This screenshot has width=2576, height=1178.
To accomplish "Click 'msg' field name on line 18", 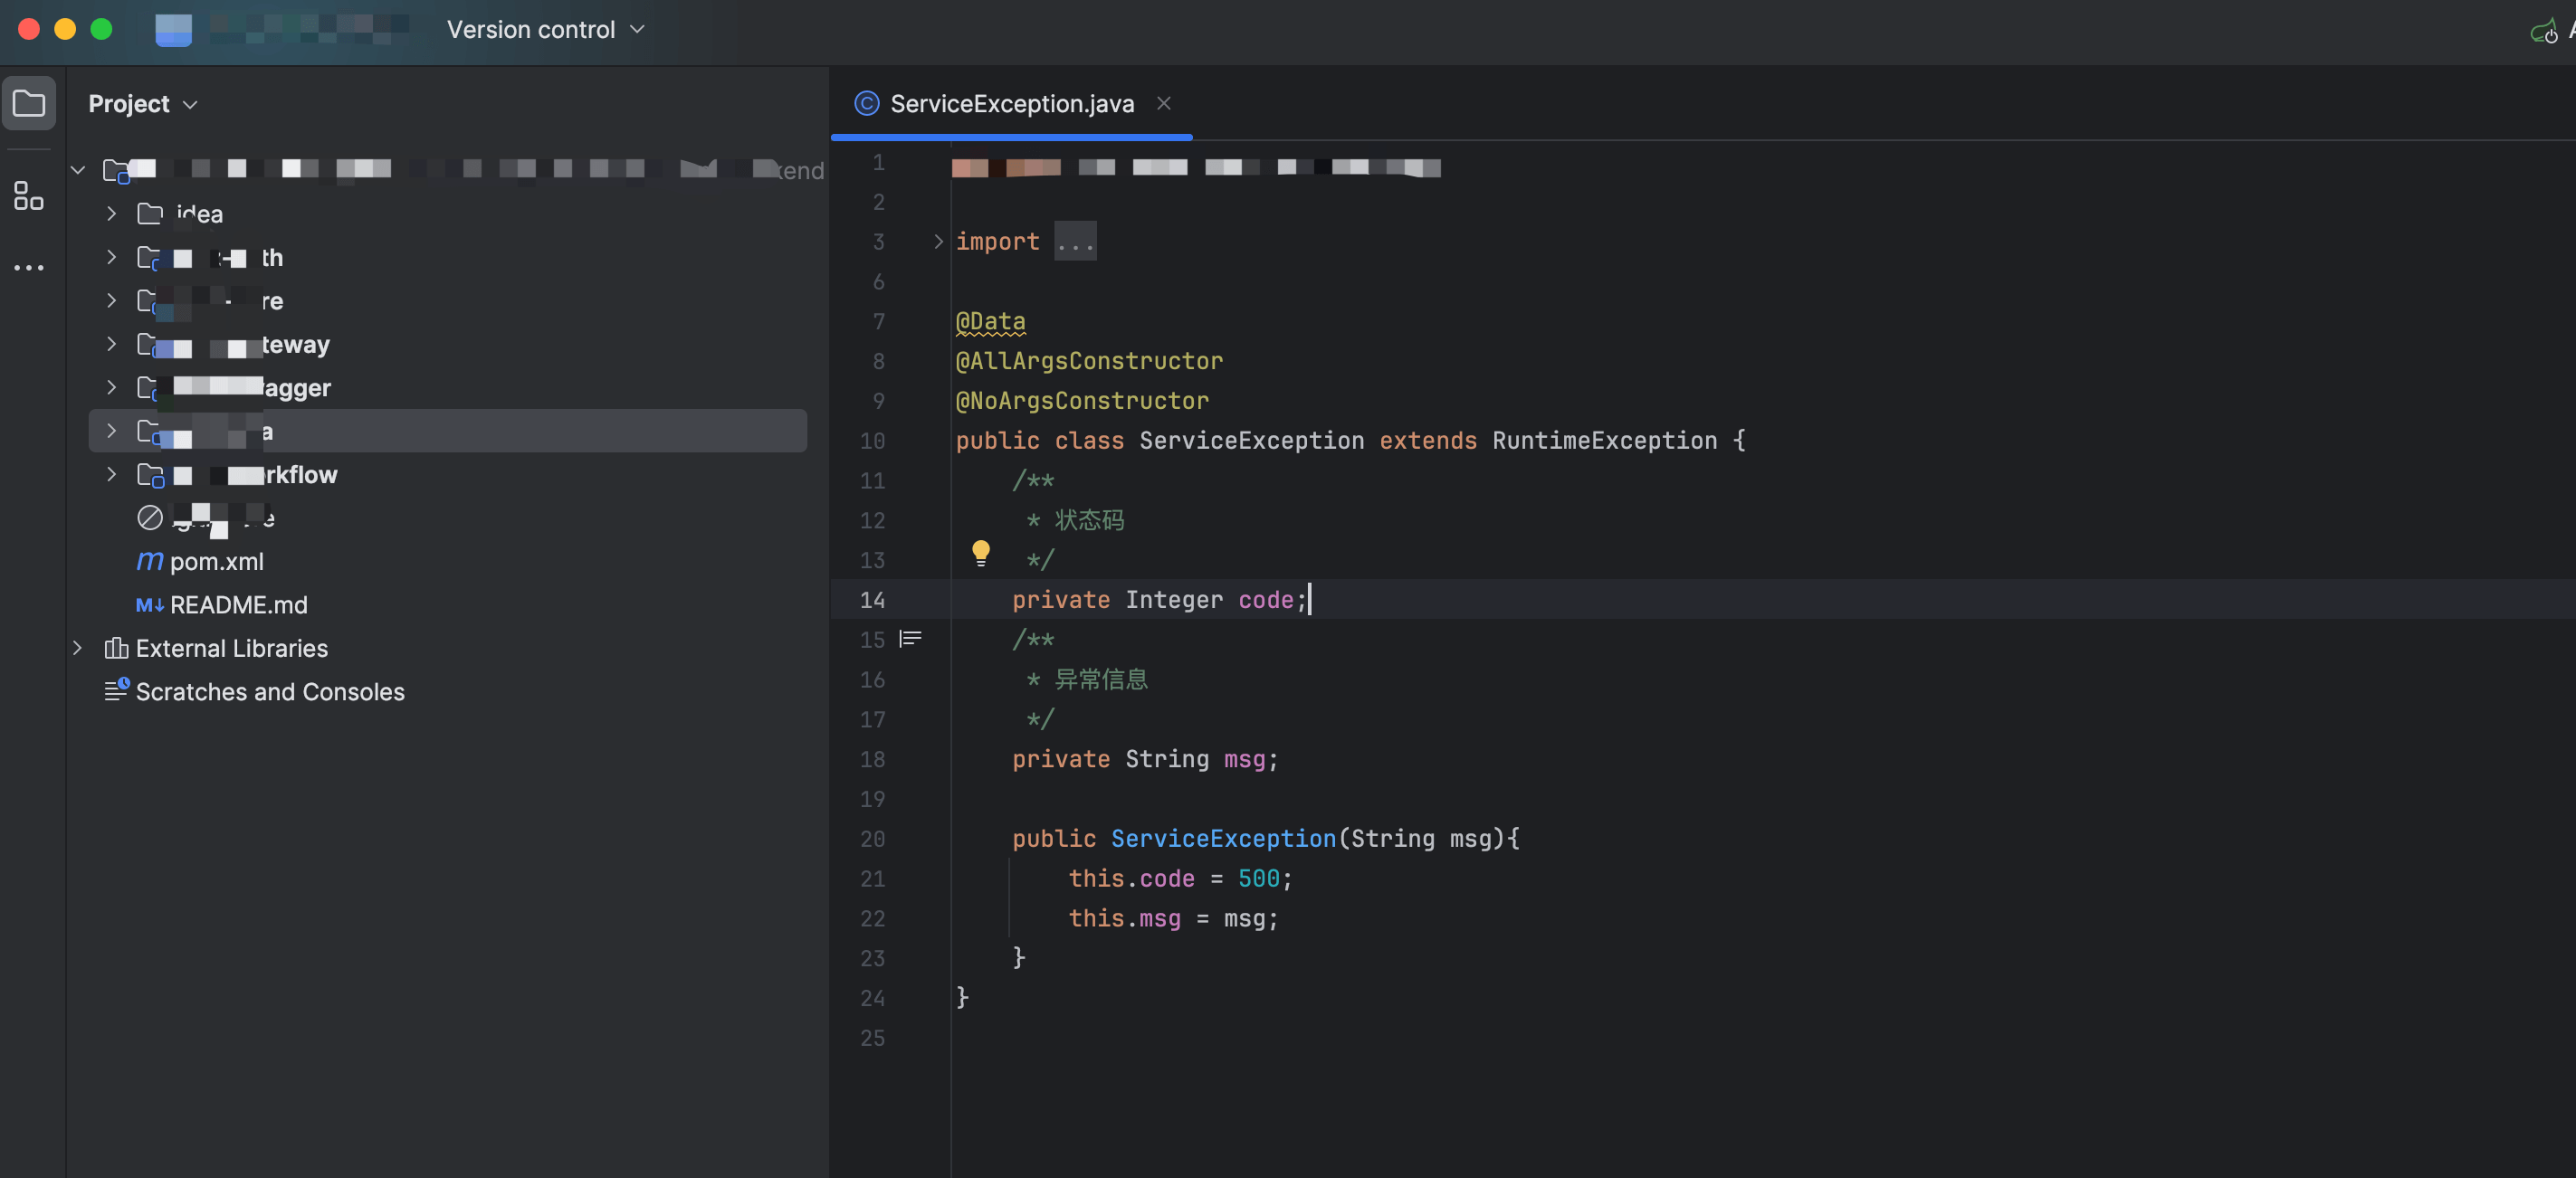I will tap(1244, 759).
